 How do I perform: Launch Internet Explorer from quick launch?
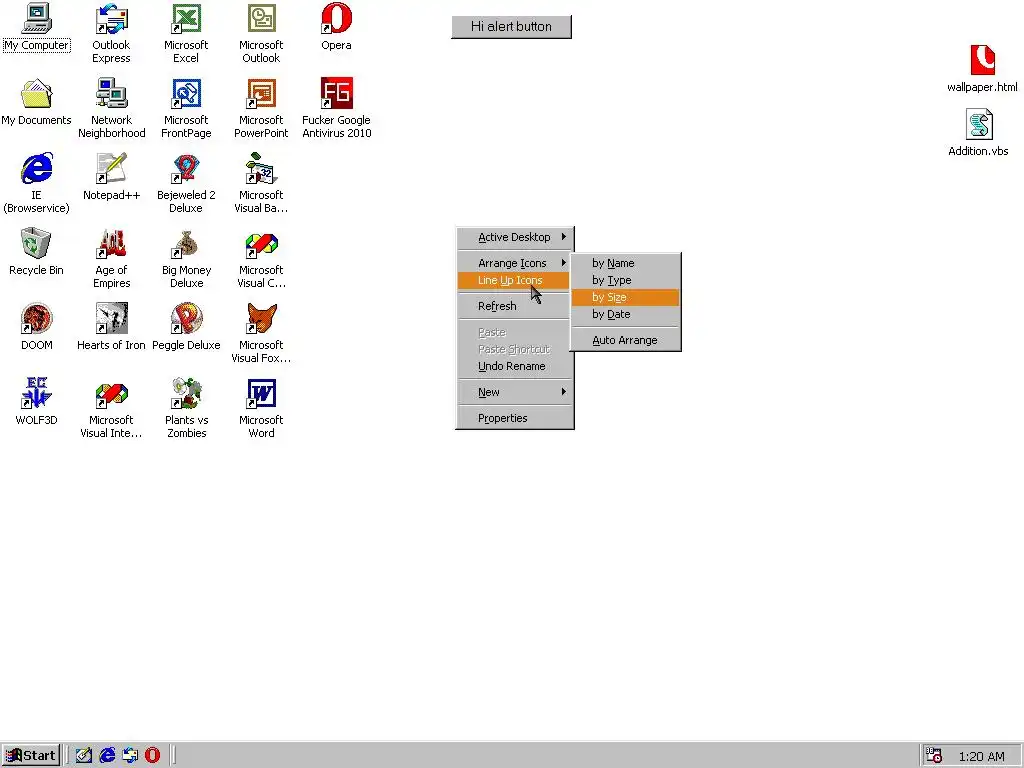pyautogui.click(x=107, y=756)
